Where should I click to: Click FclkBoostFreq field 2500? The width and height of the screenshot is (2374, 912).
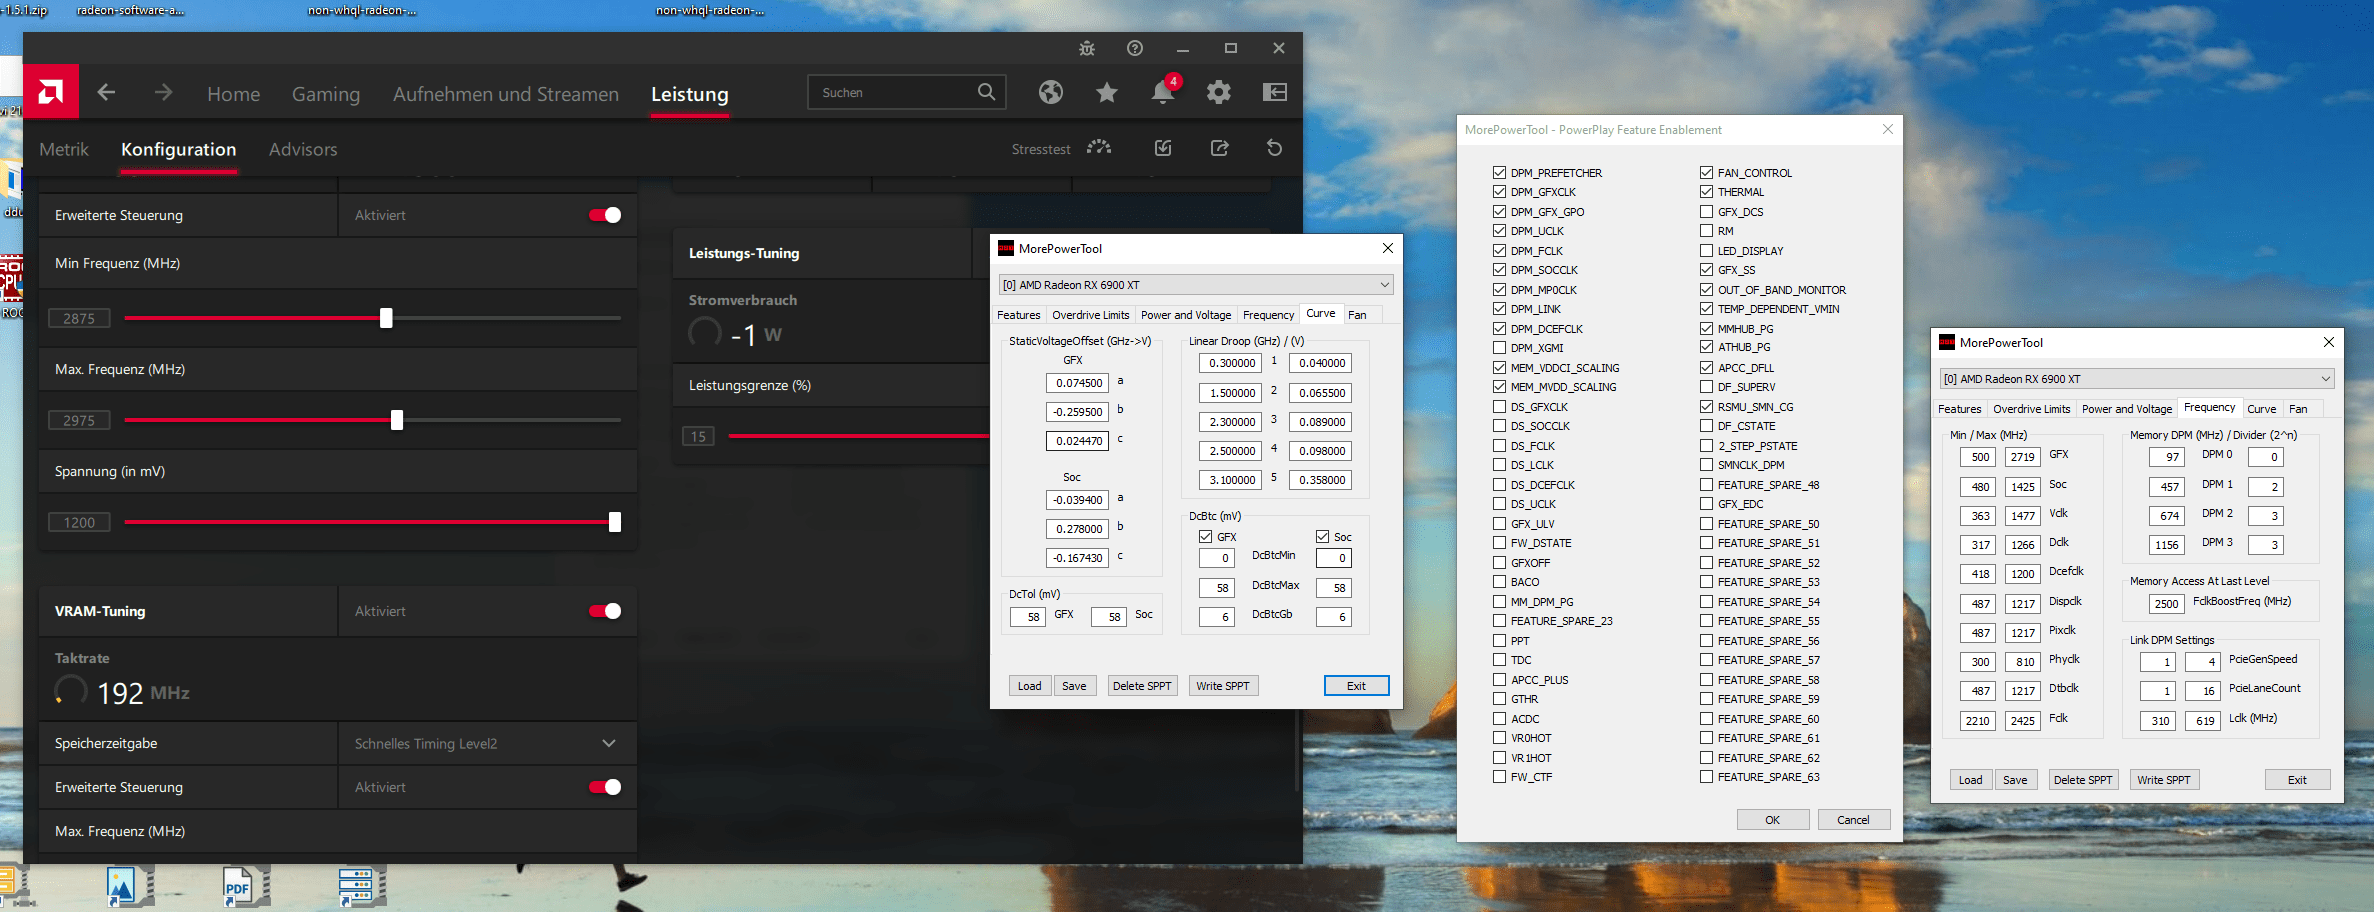2166,604
